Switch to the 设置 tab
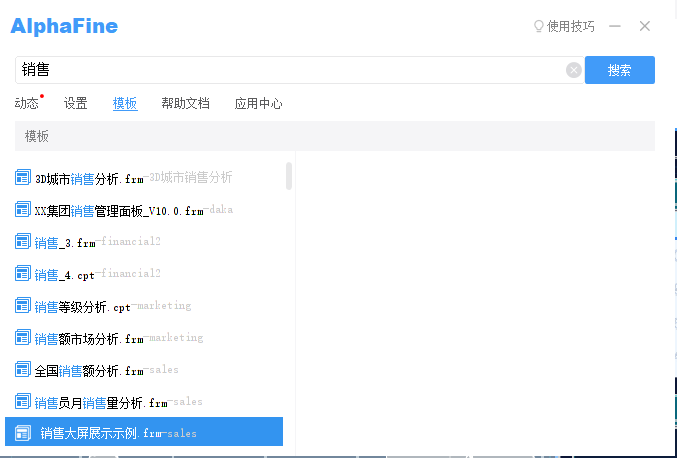The width and height of the screenshot is (677, 458). coord(76,104)
